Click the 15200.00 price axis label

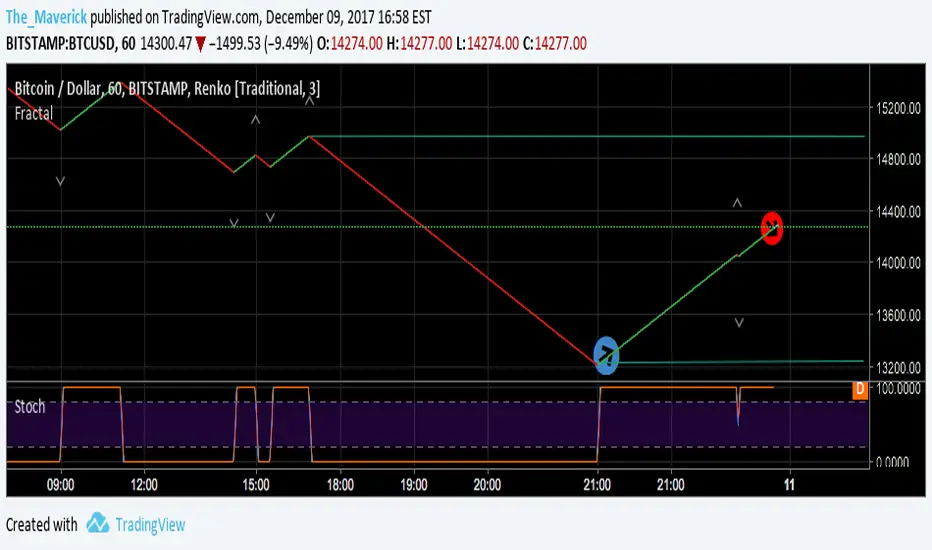tap(898, 108)
